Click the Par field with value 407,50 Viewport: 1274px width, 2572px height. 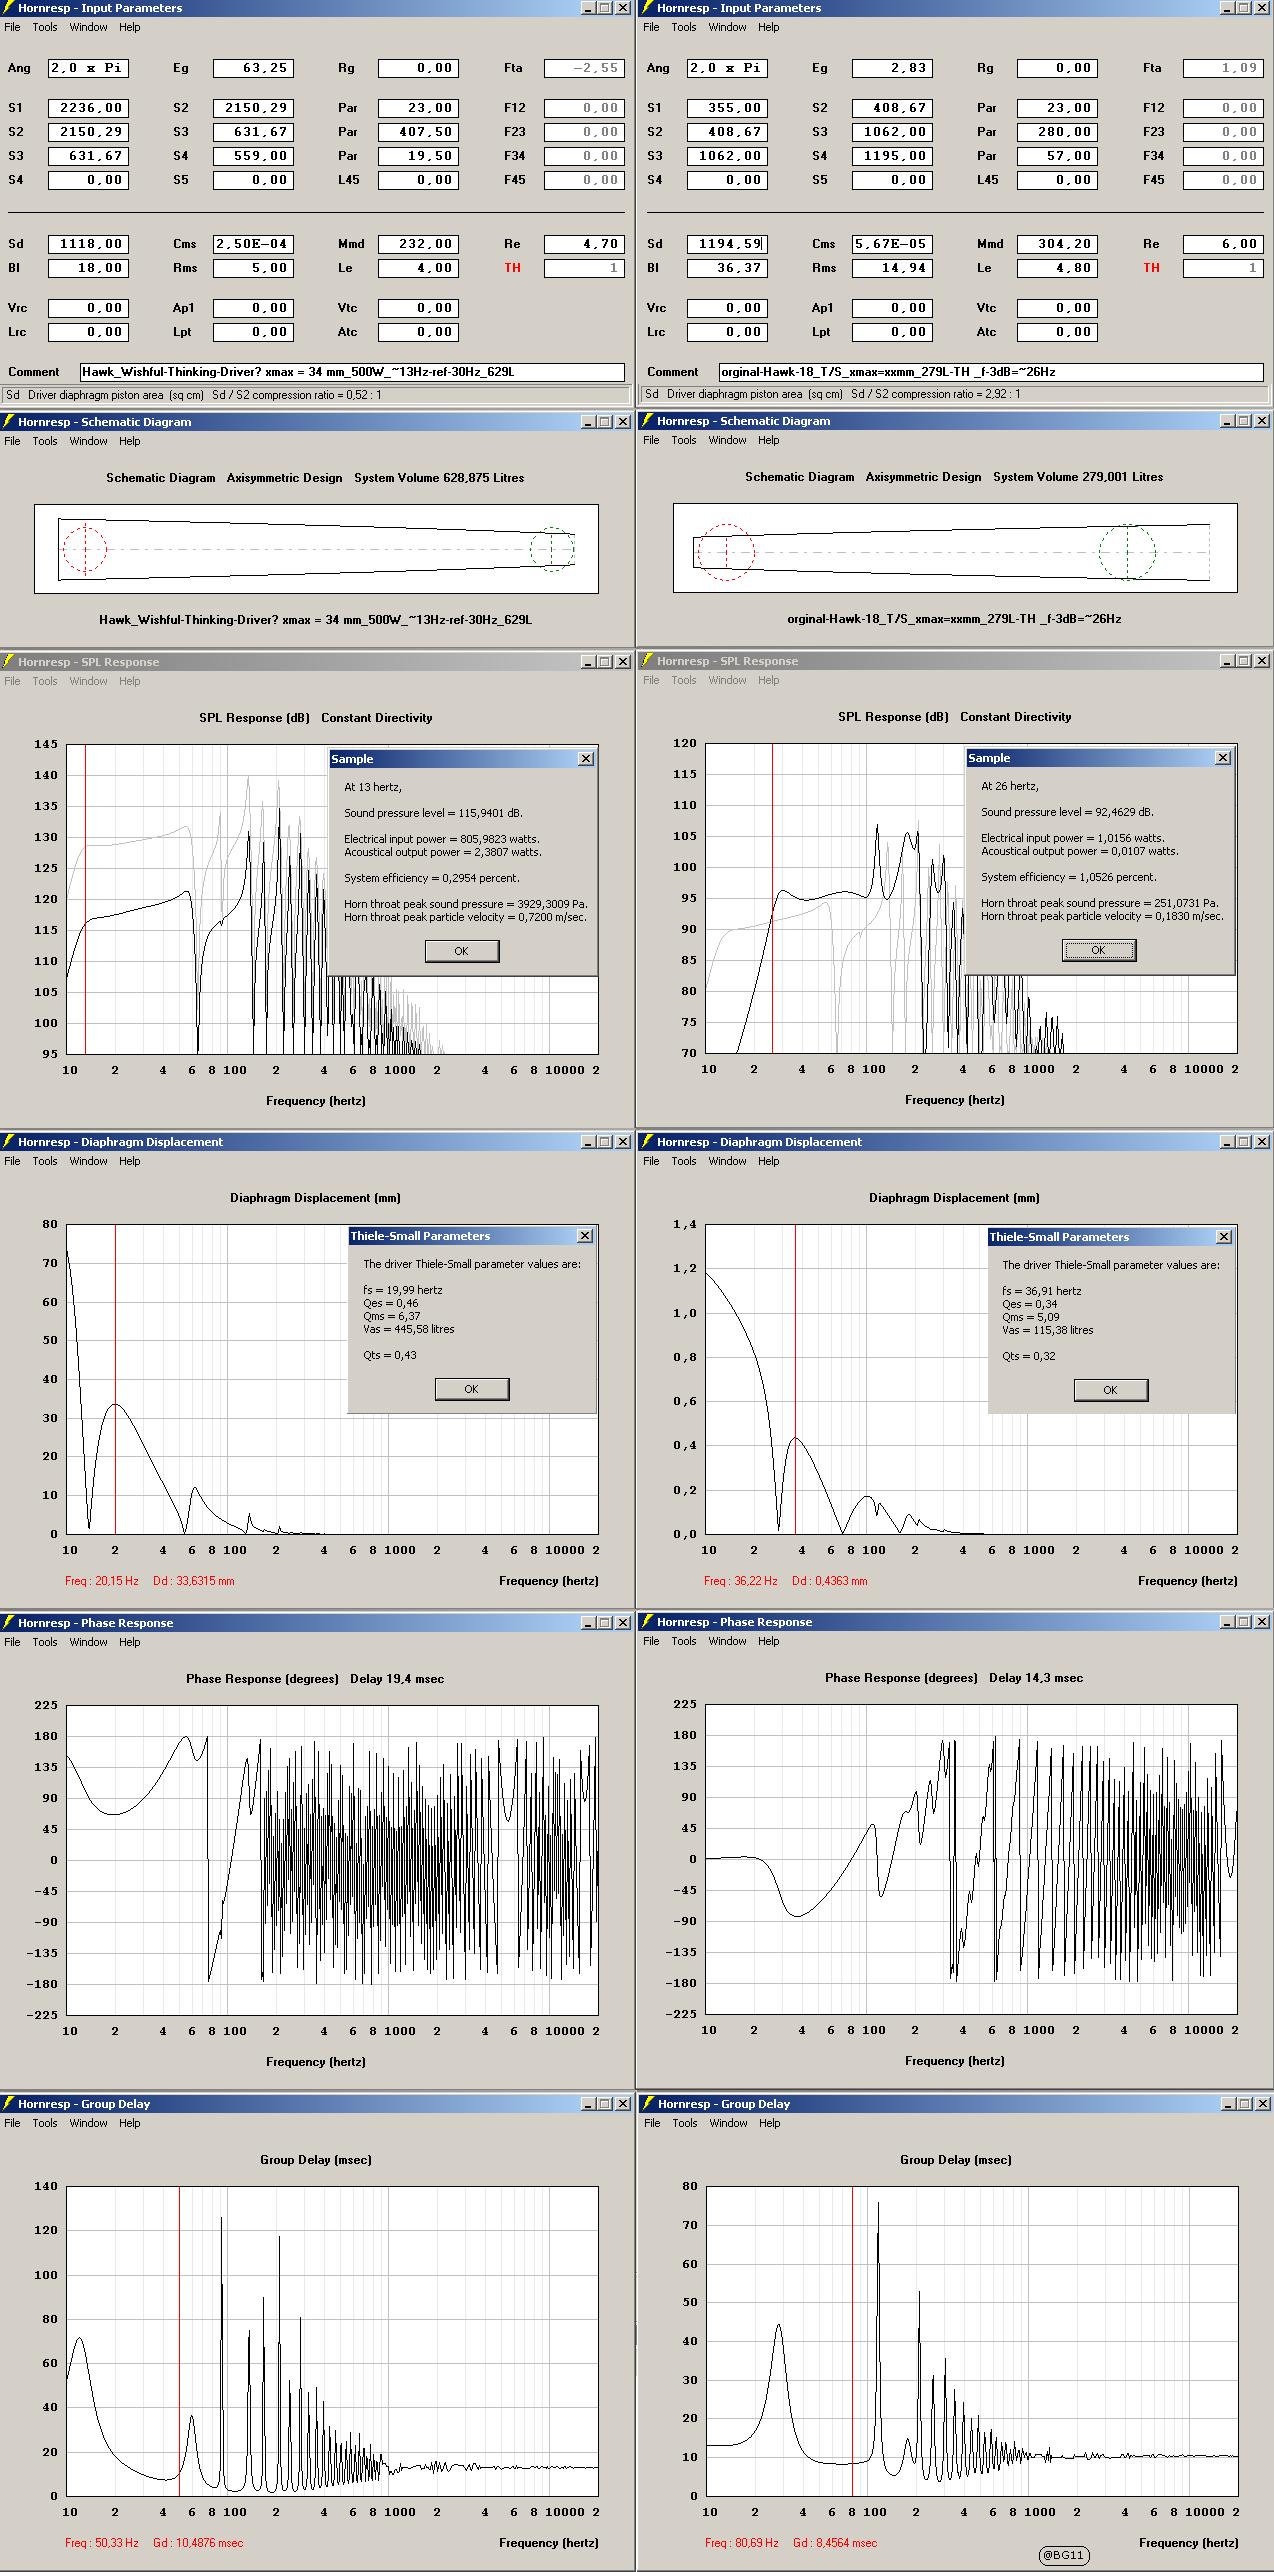pos(418,132)
